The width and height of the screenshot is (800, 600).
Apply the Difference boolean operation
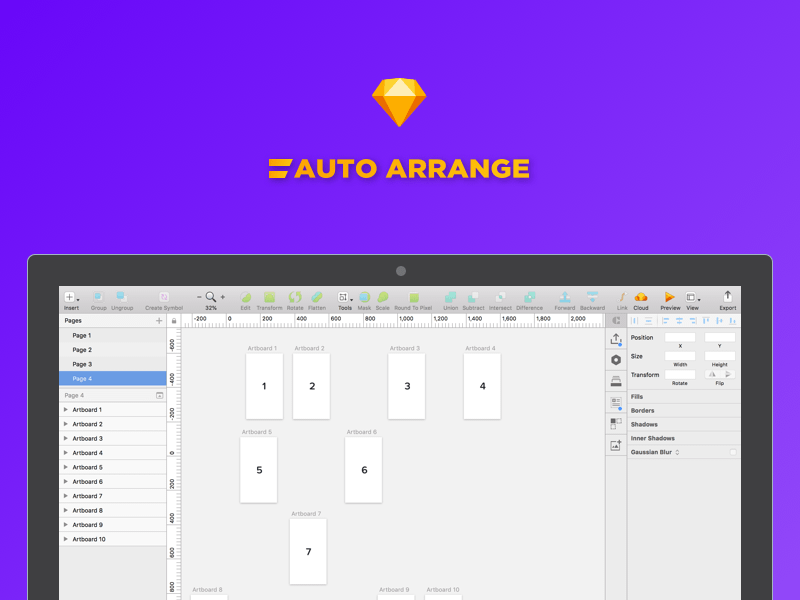click(x=530, y=297)
